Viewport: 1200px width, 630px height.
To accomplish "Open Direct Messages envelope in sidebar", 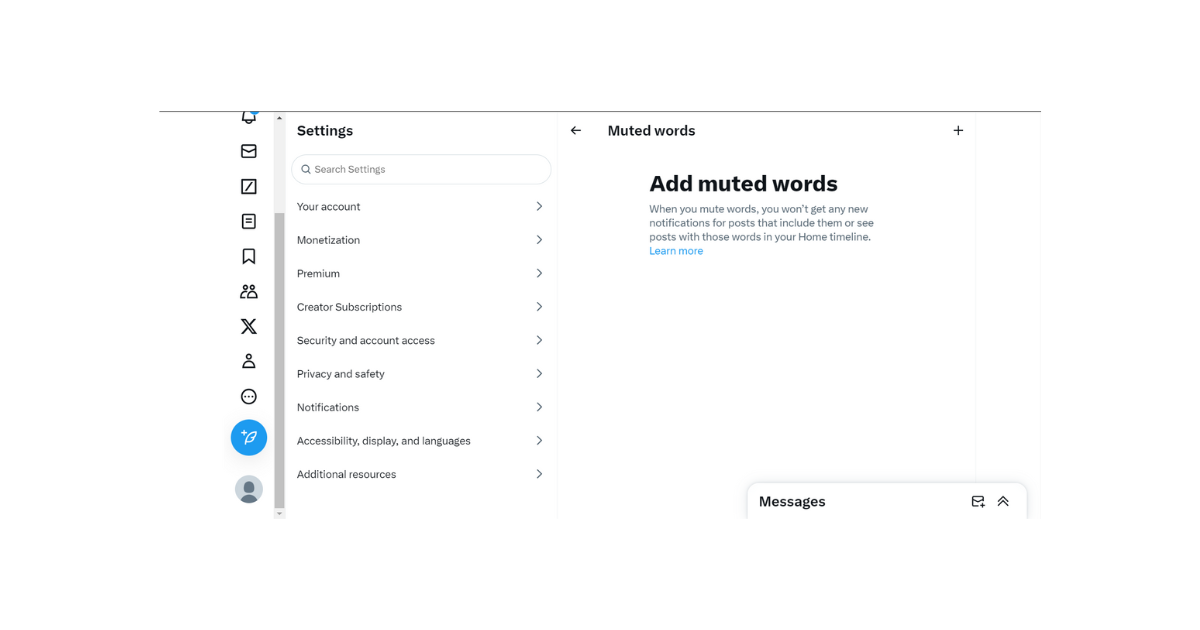I will coord(249,151).
